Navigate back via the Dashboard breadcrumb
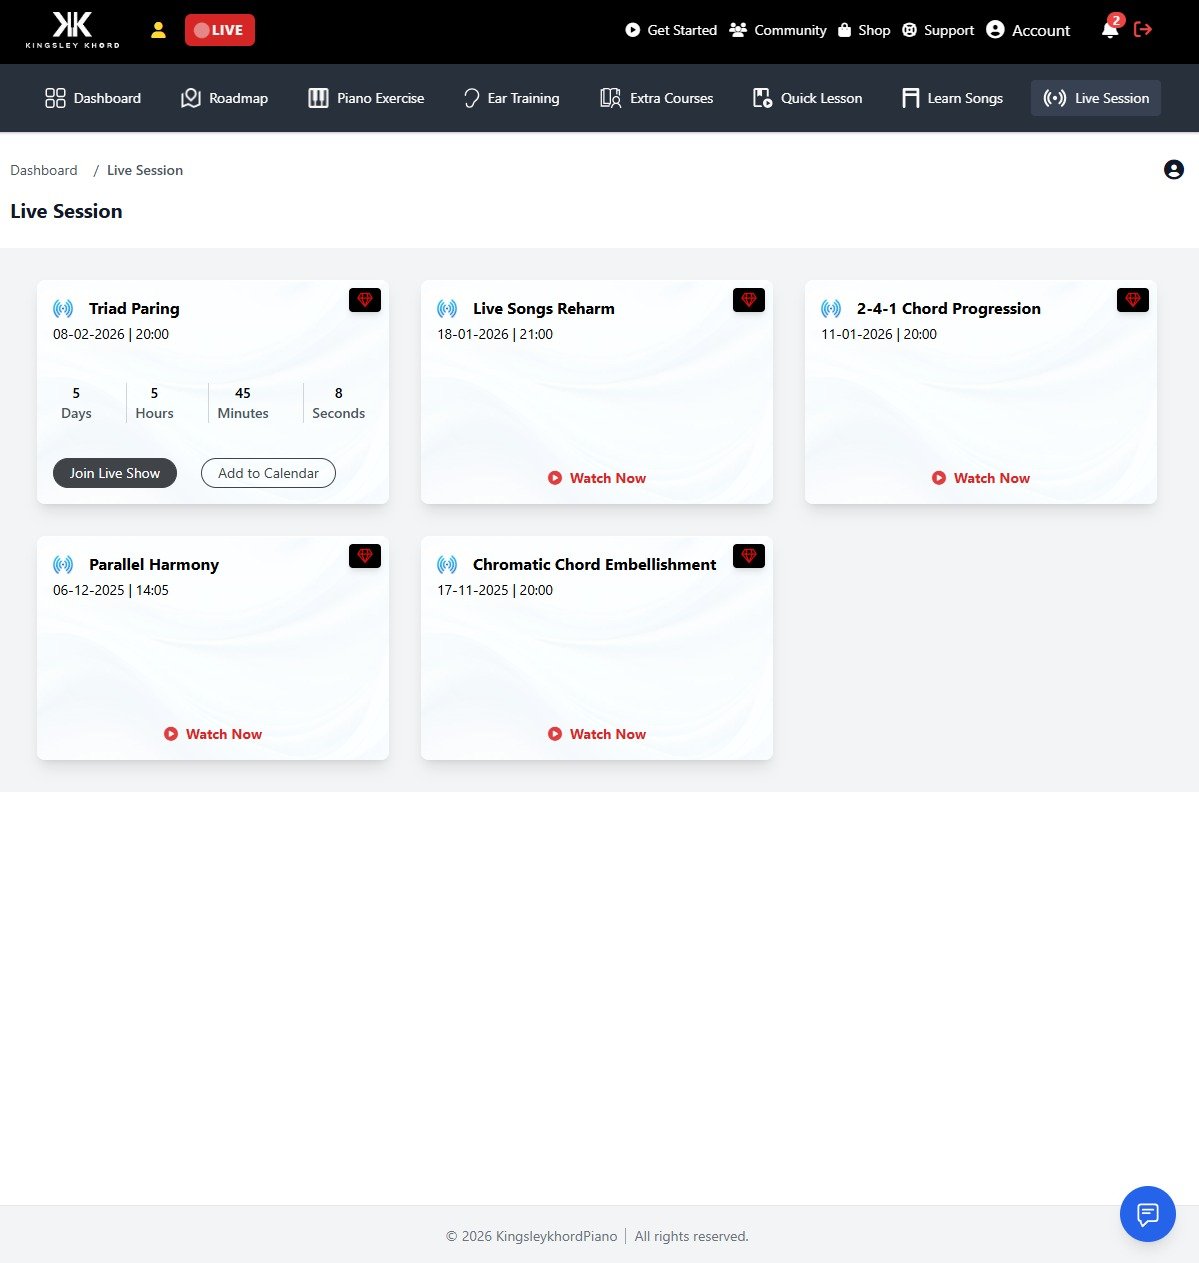 pos(43,170)
